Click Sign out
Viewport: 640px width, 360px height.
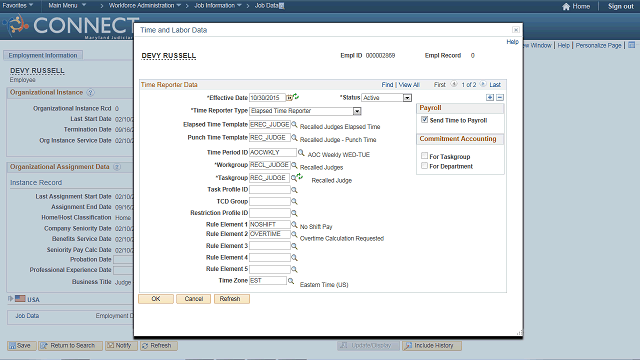[621, 6]
